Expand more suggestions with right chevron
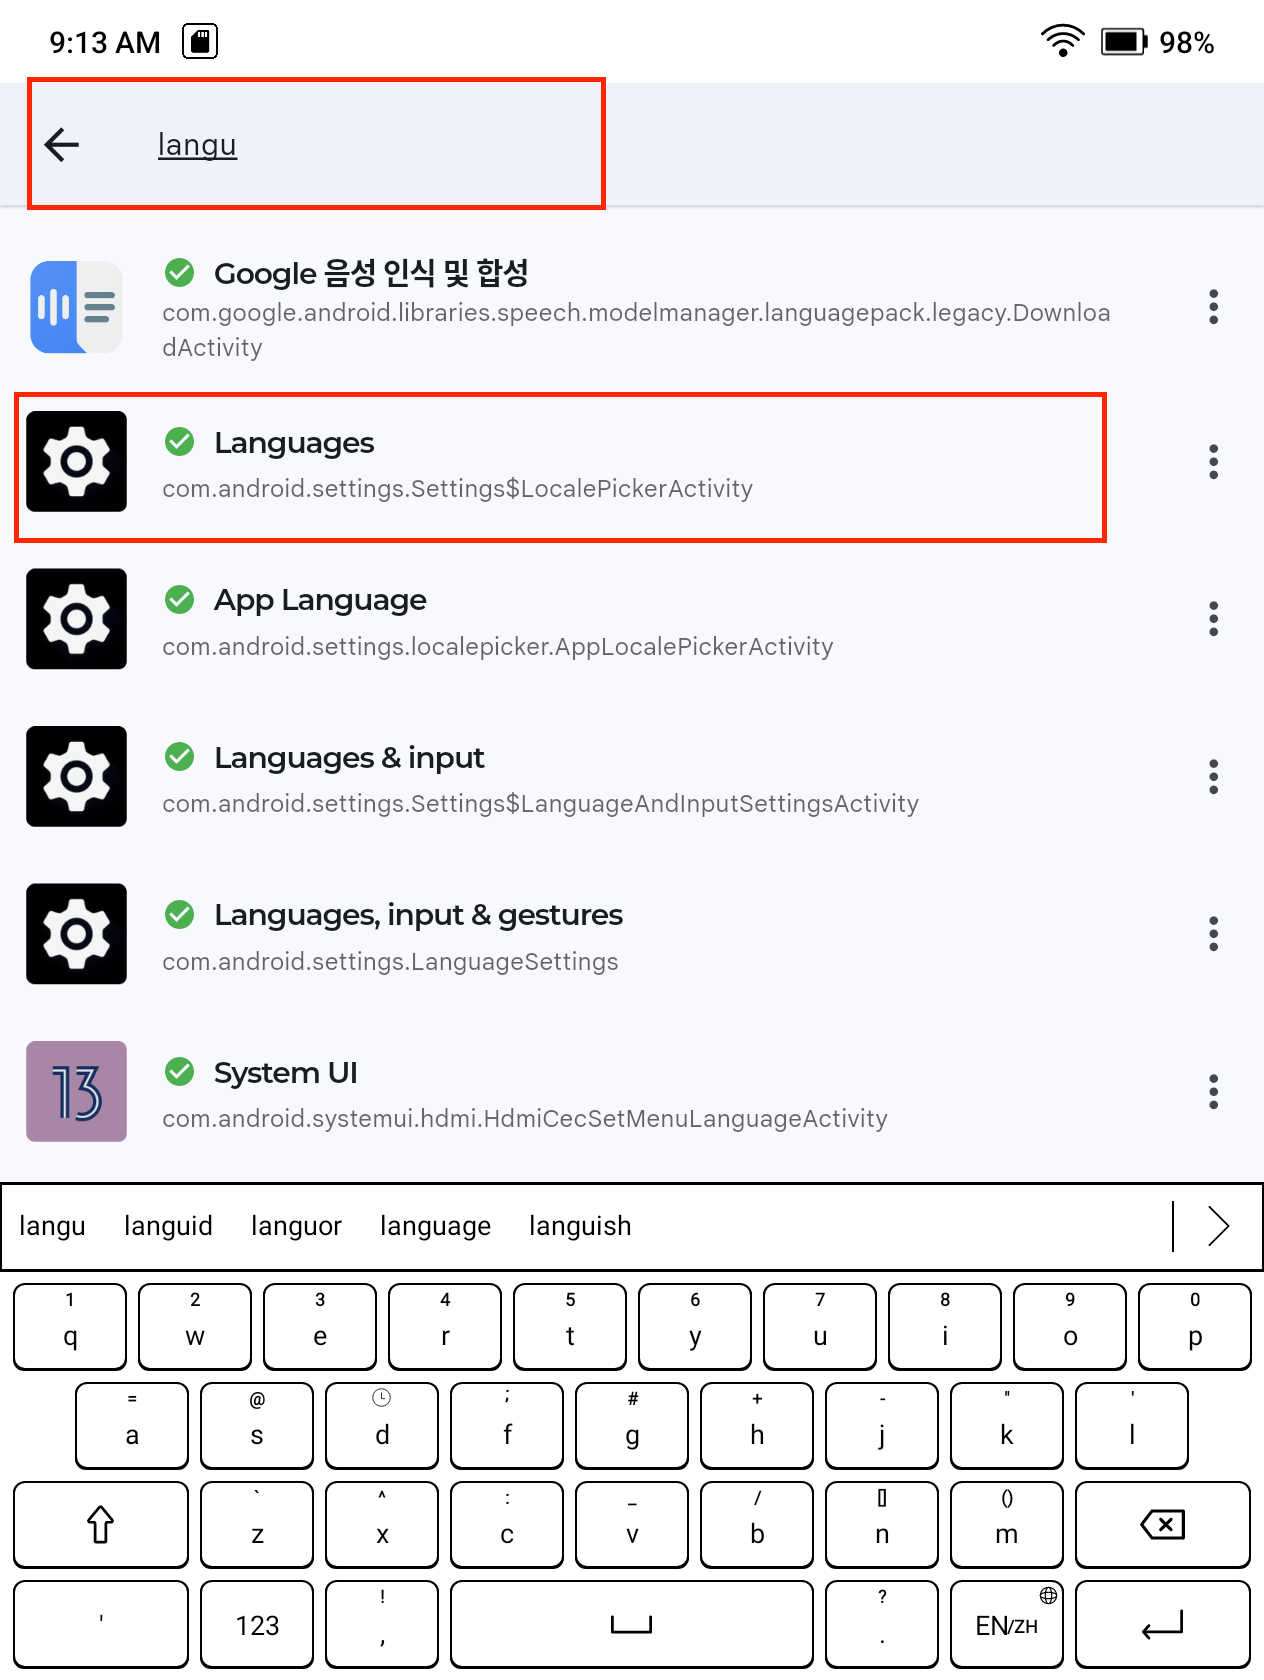This screenshot has height=1680, width=1264. click(1217, 1226)
